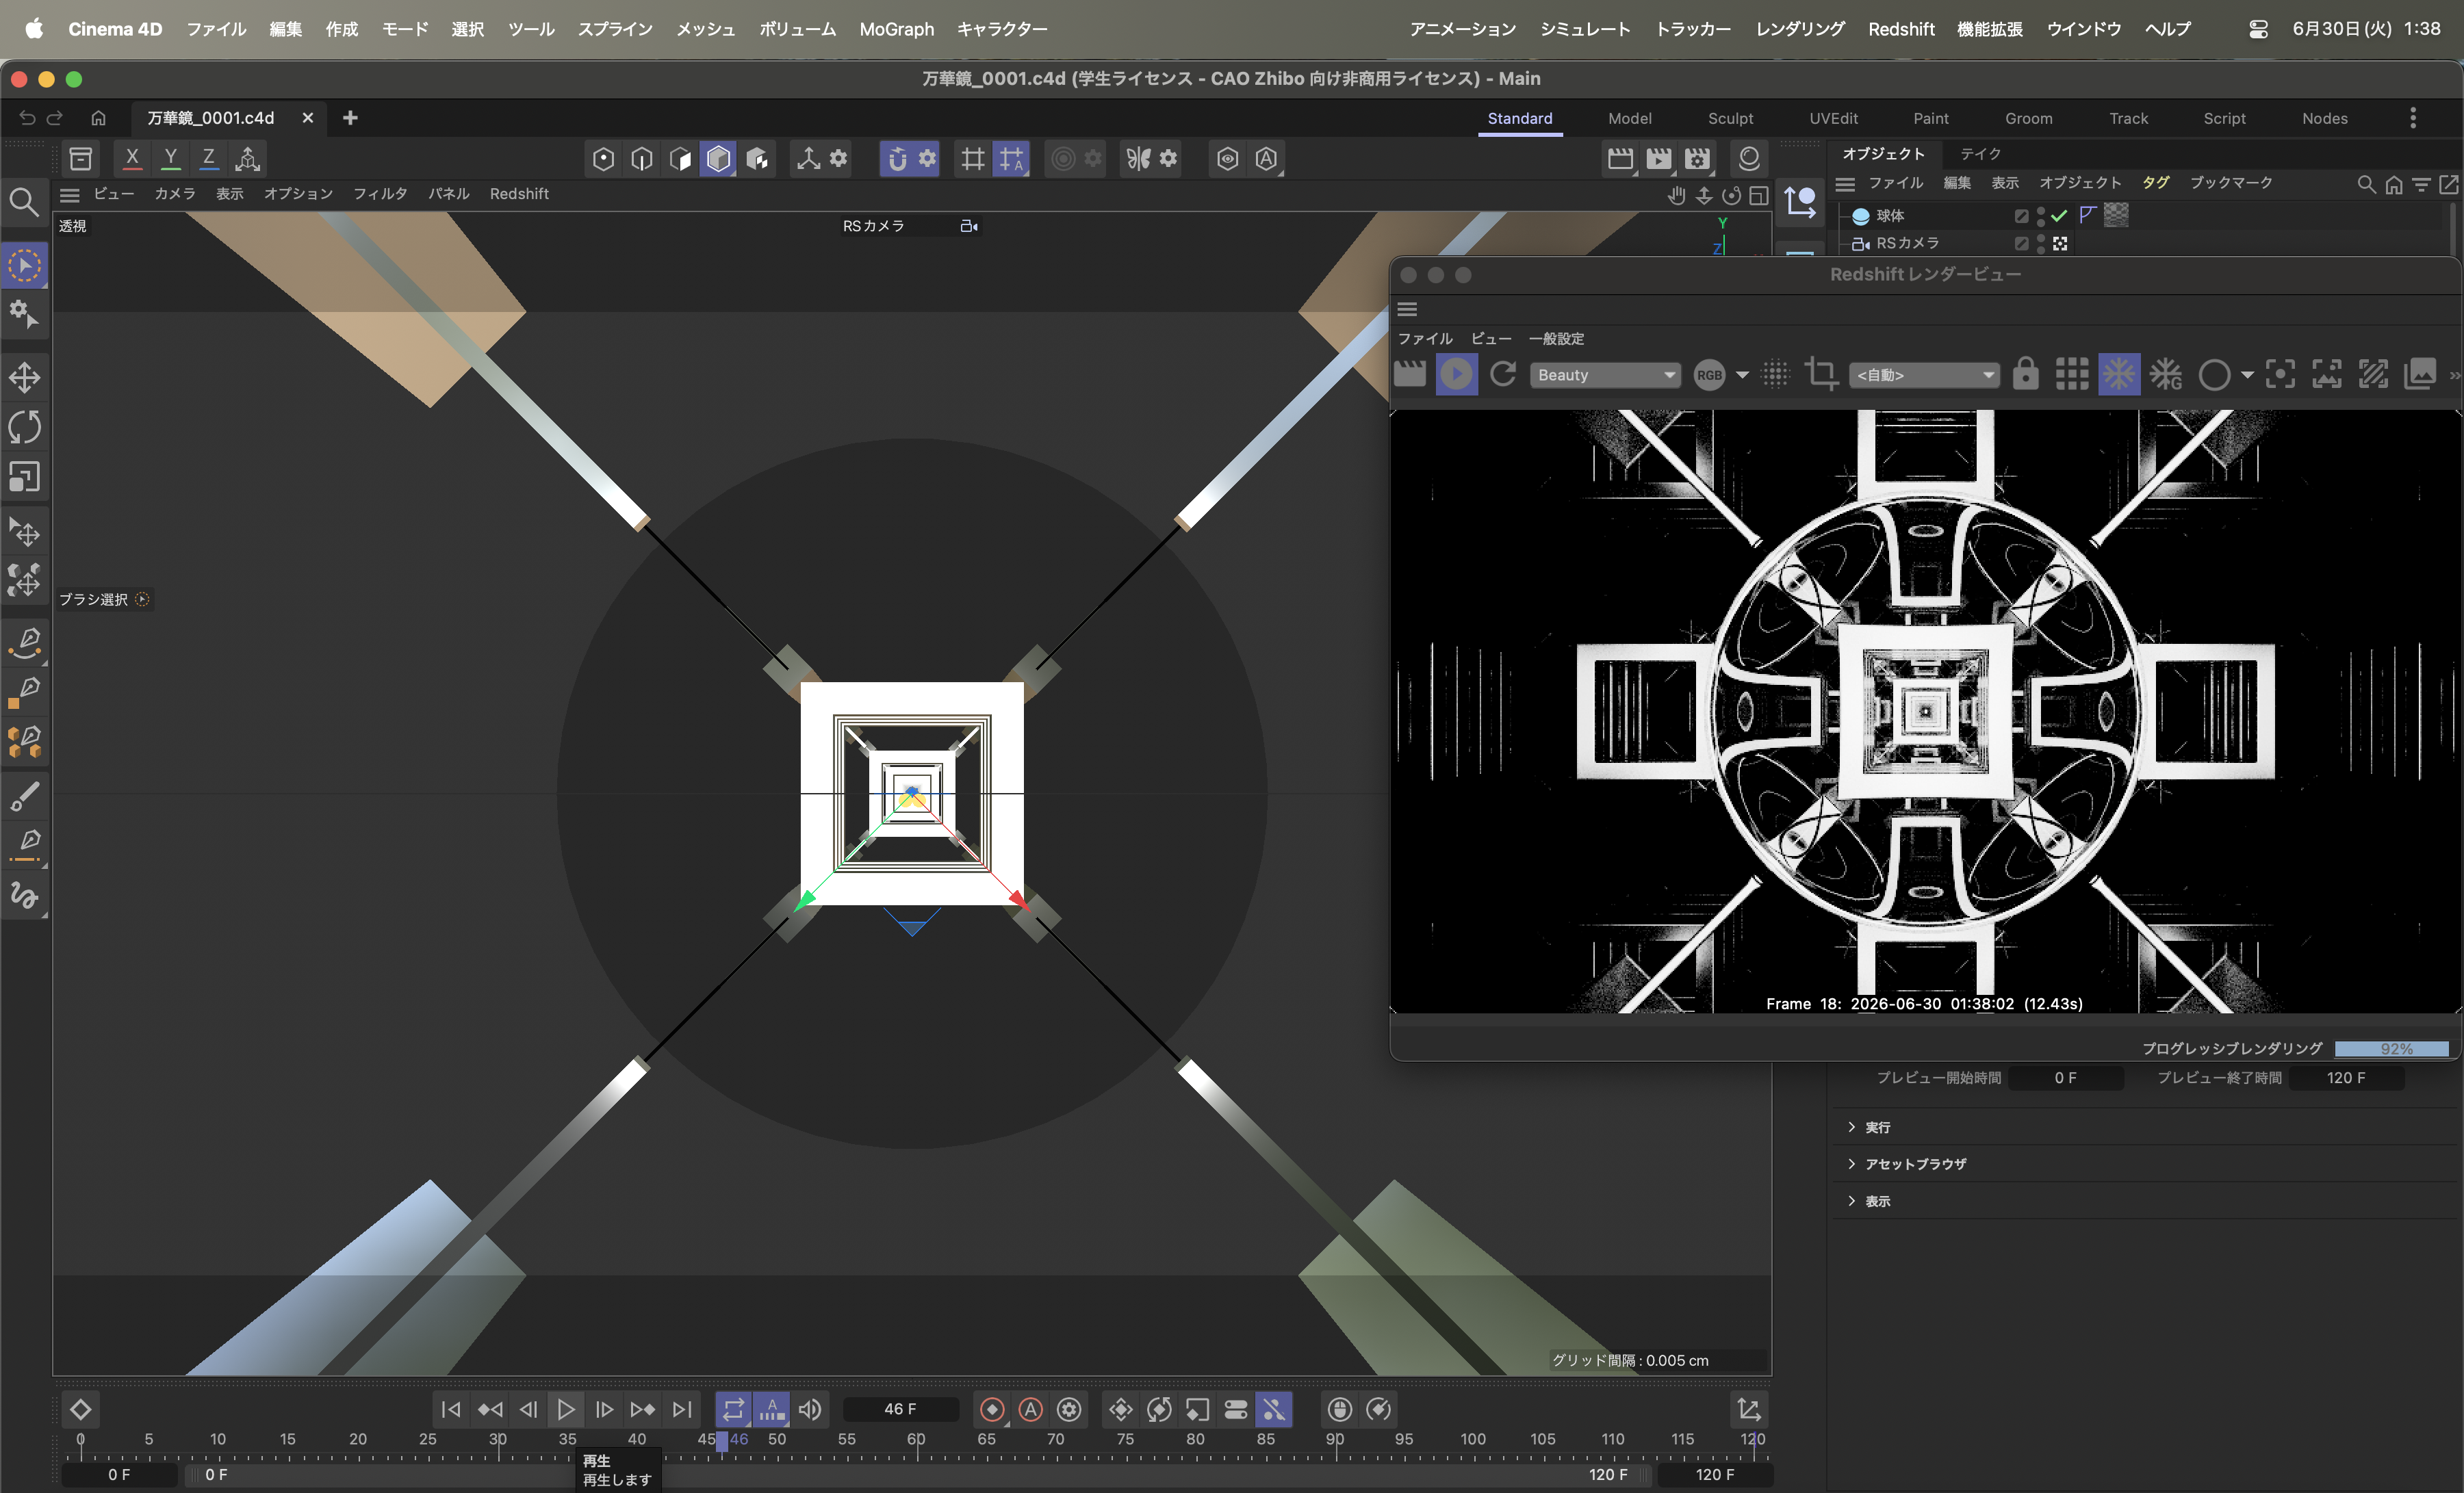Select the Move tool in left toolbar
2464x1493 pixels.
tap(24, 378)
